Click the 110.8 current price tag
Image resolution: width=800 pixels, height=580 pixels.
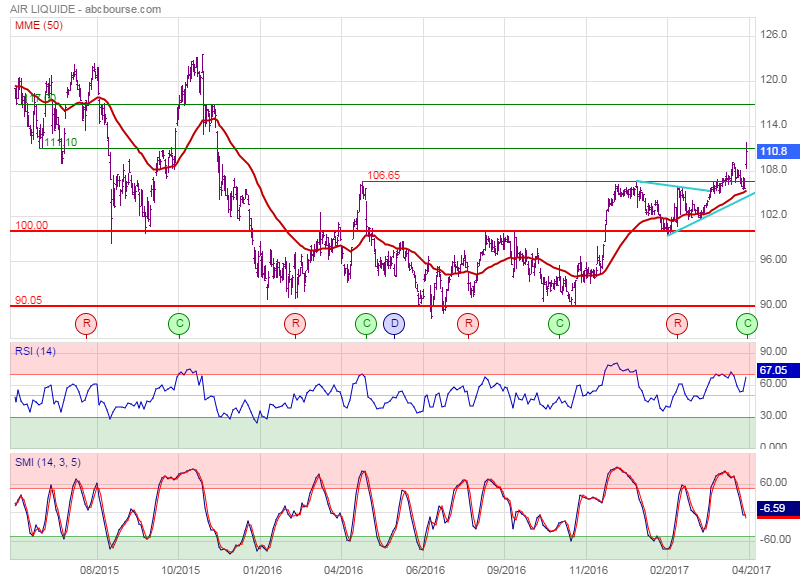click(775, 151)
